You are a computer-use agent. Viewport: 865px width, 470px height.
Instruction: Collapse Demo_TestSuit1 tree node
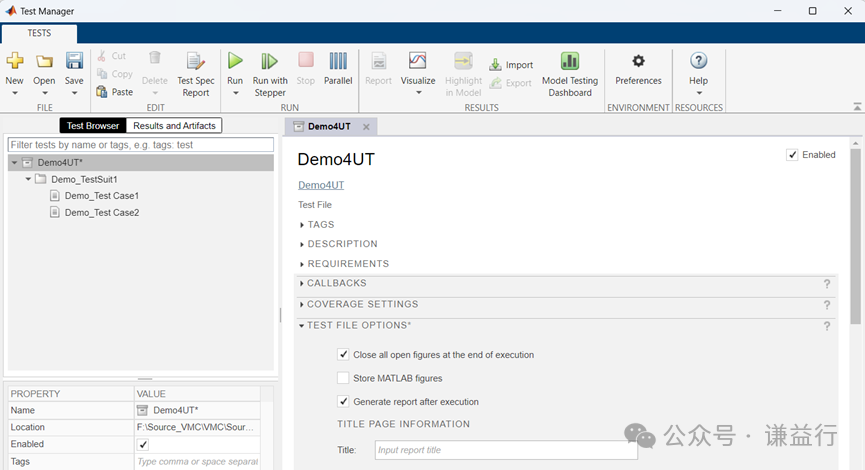[x=28, y=179]
